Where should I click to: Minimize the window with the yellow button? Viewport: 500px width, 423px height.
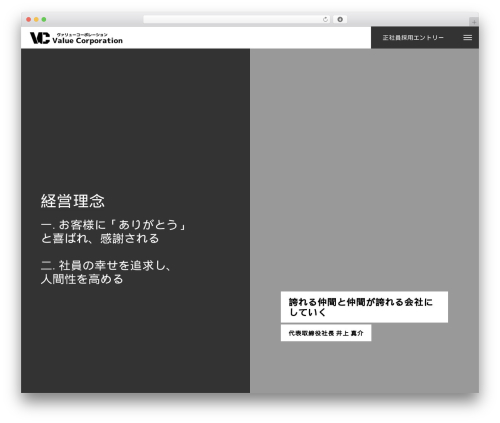click(x=36, y=19)
